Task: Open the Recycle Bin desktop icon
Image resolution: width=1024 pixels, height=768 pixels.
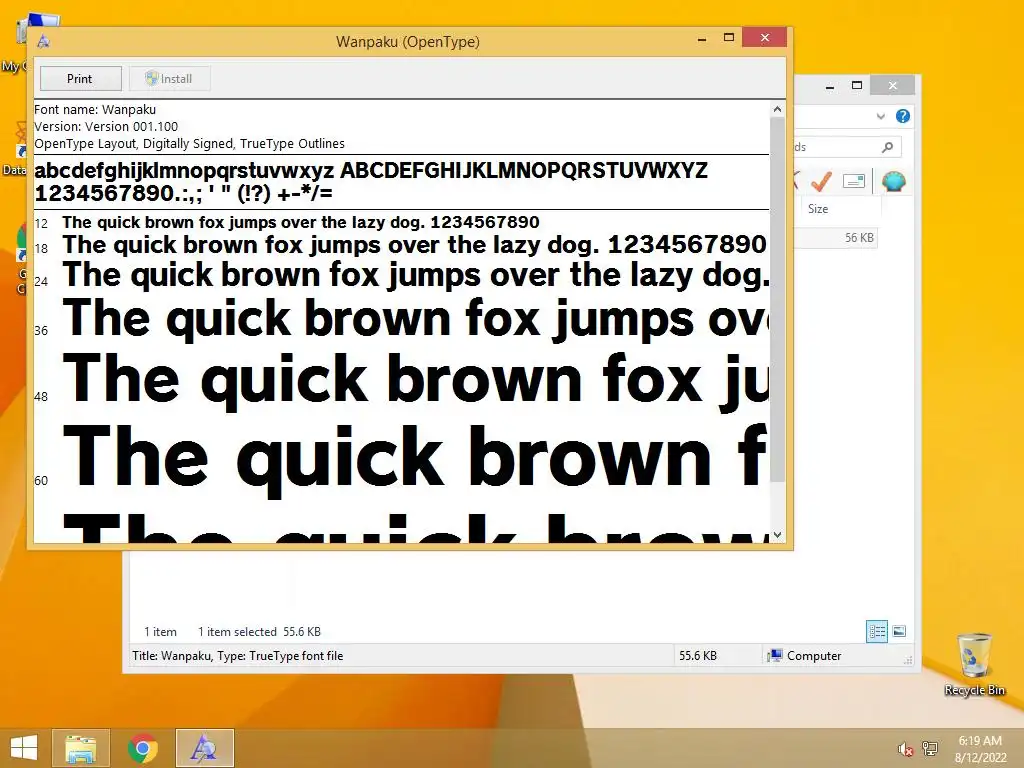Action: (x=974, y=664)
